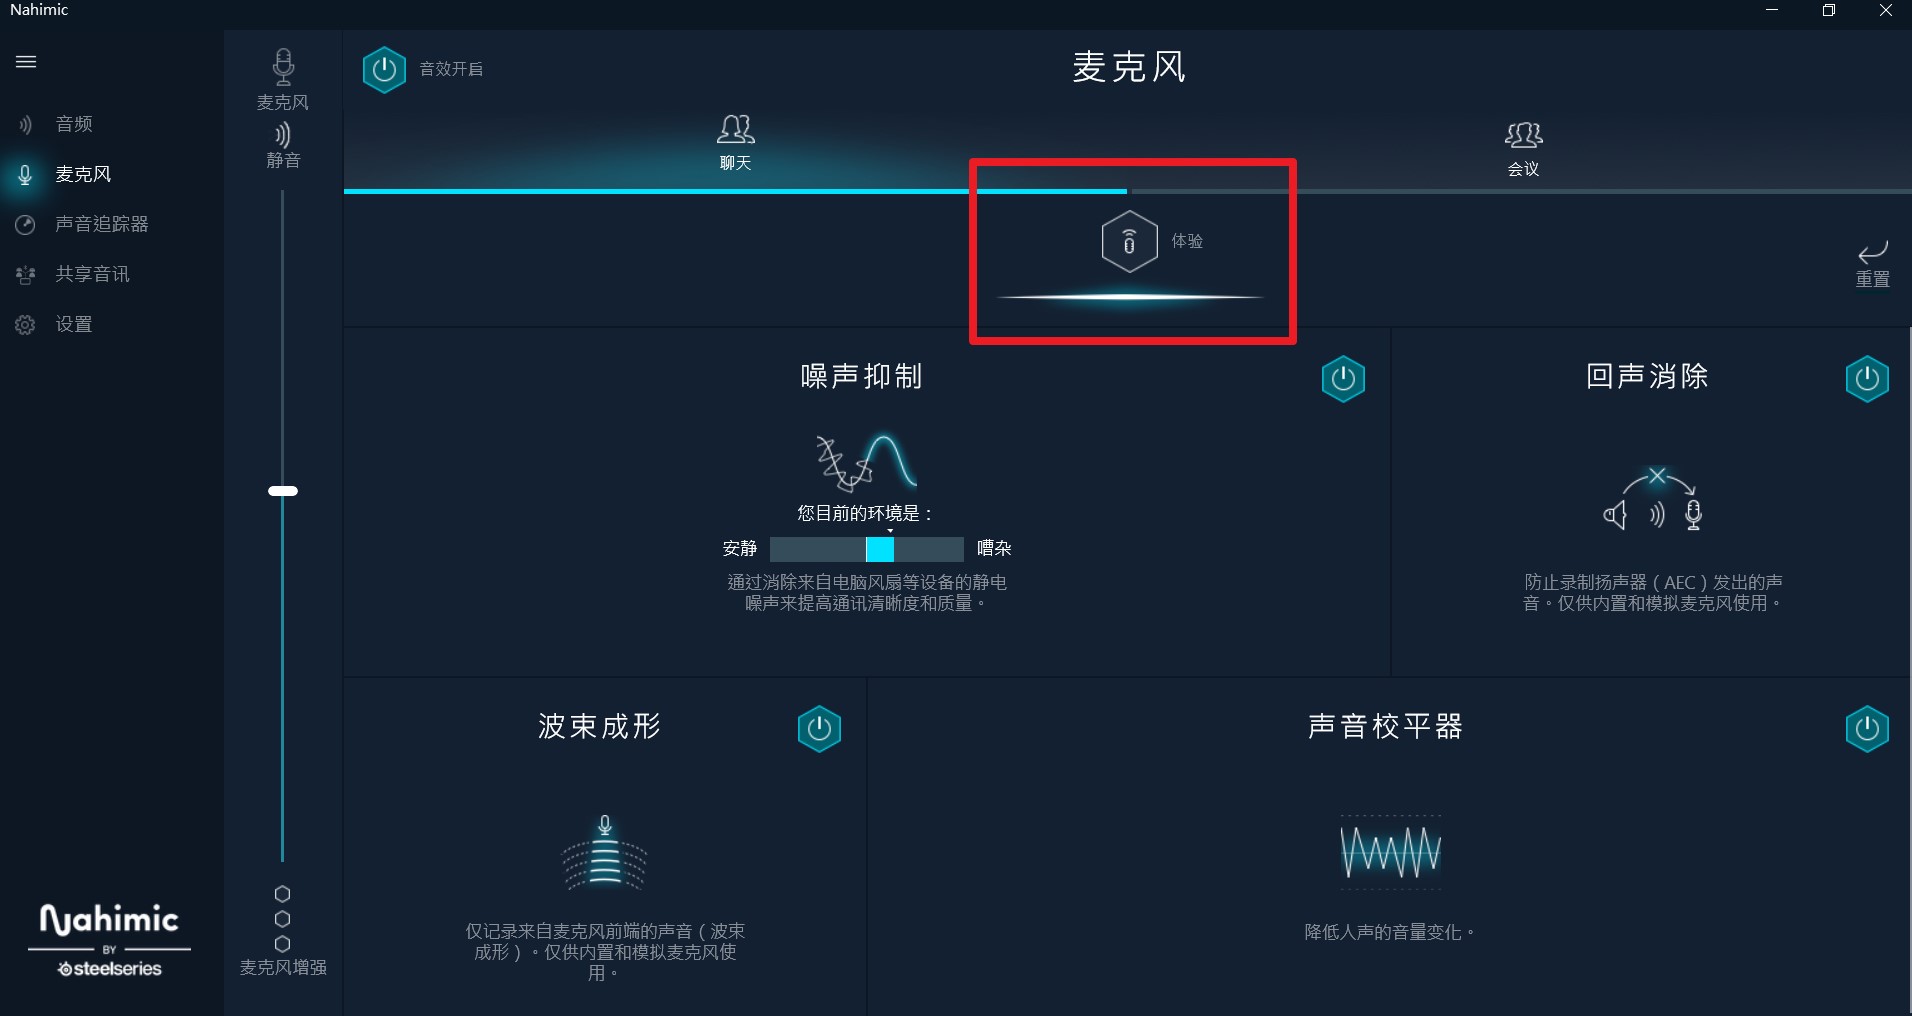The image size is (1912, 1016).
Task: Click the 体验 hexagon microphone icon
Action: [1129, 241]
